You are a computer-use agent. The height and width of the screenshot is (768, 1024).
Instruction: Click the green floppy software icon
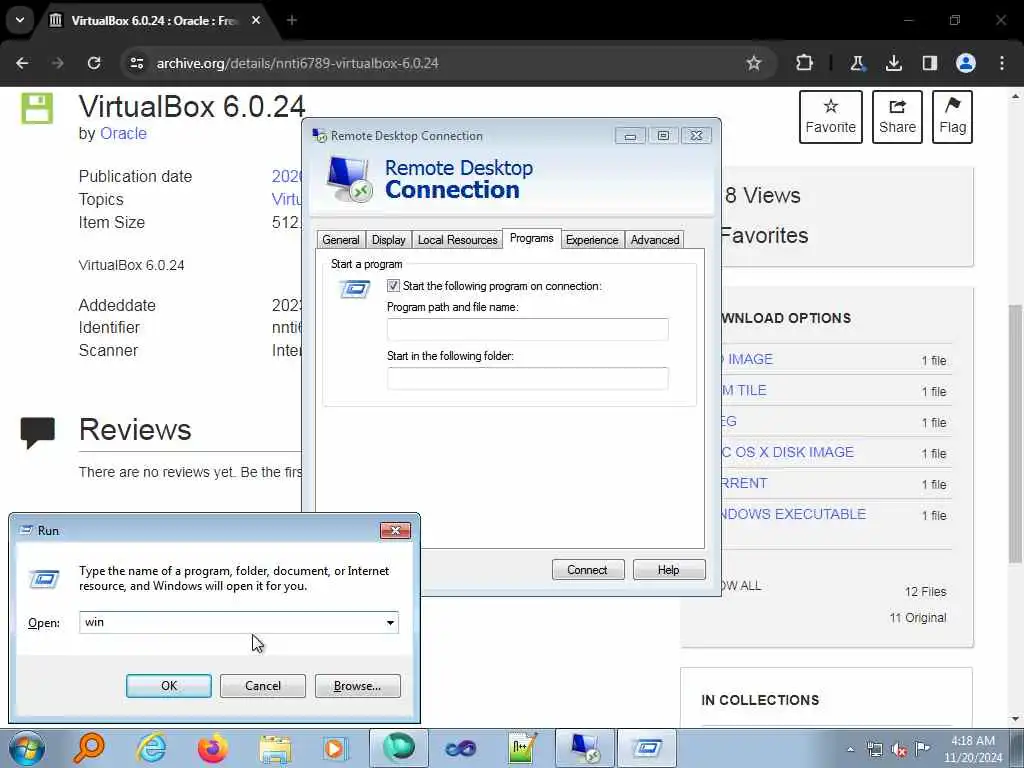[37, 108]
